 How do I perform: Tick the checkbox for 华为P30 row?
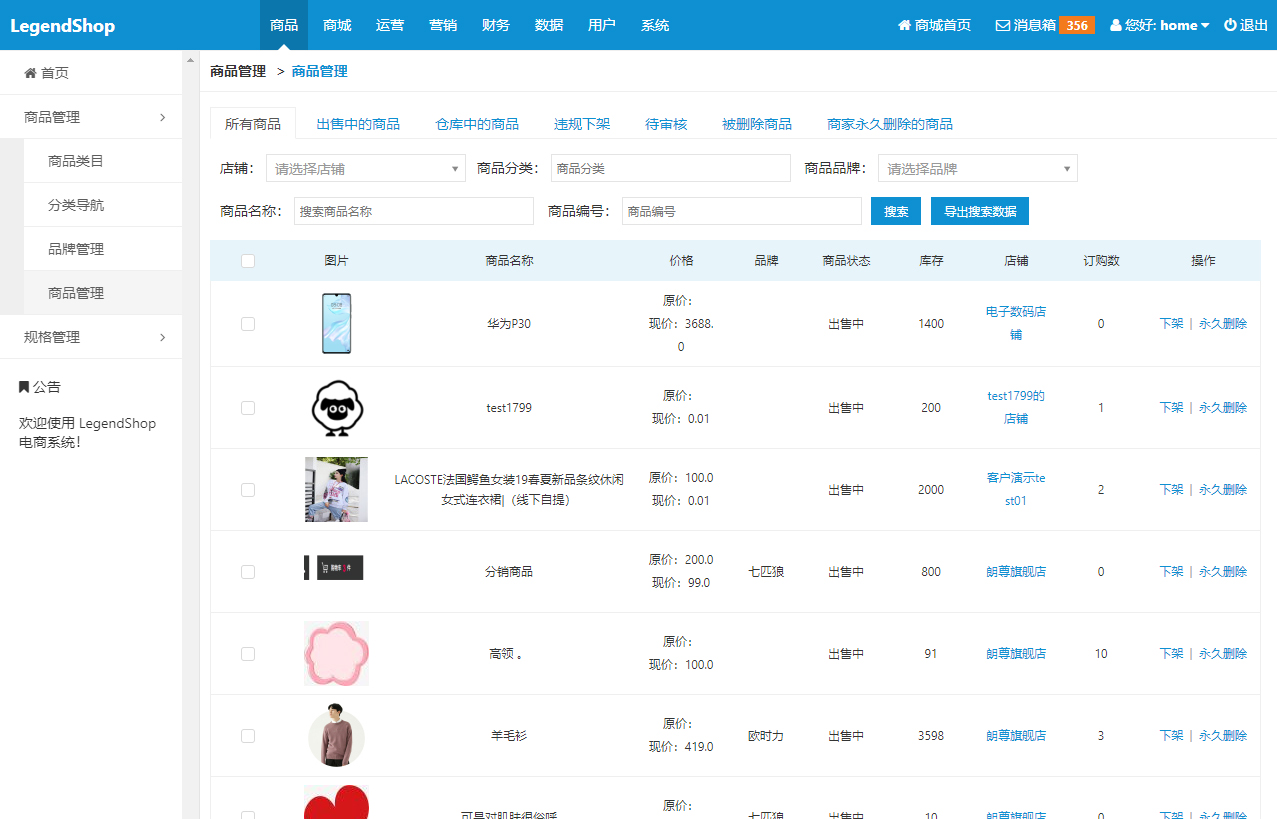[248, 324]
